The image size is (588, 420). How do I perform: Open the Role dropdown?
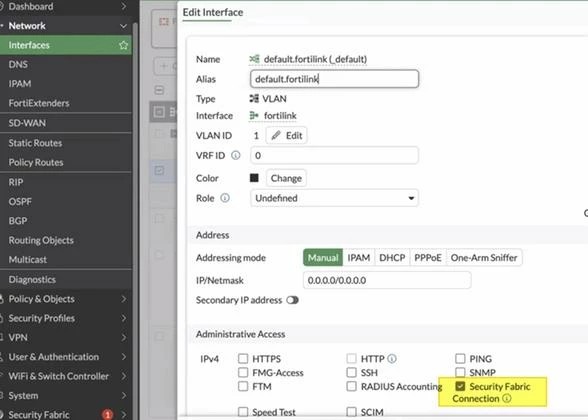(x=334, y=198)
